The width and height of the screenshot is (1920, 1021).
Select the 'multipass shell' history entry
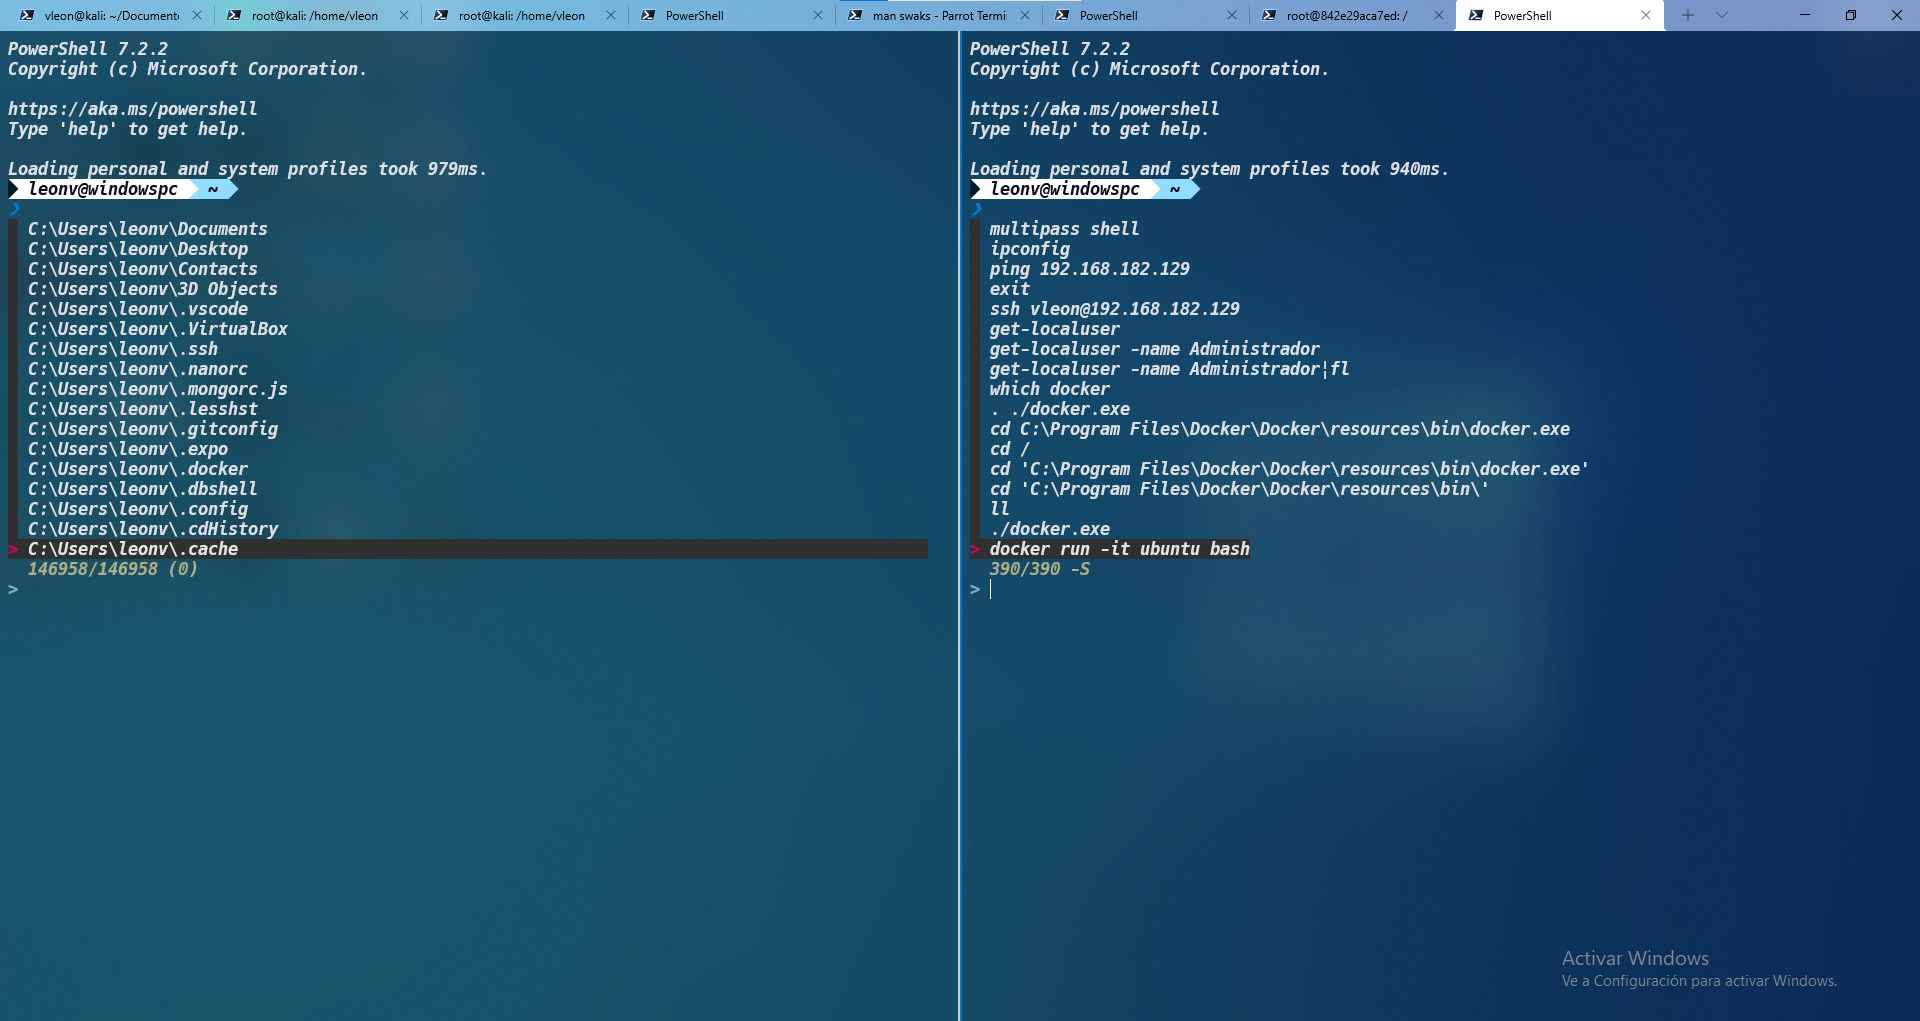coord(1064,229)
